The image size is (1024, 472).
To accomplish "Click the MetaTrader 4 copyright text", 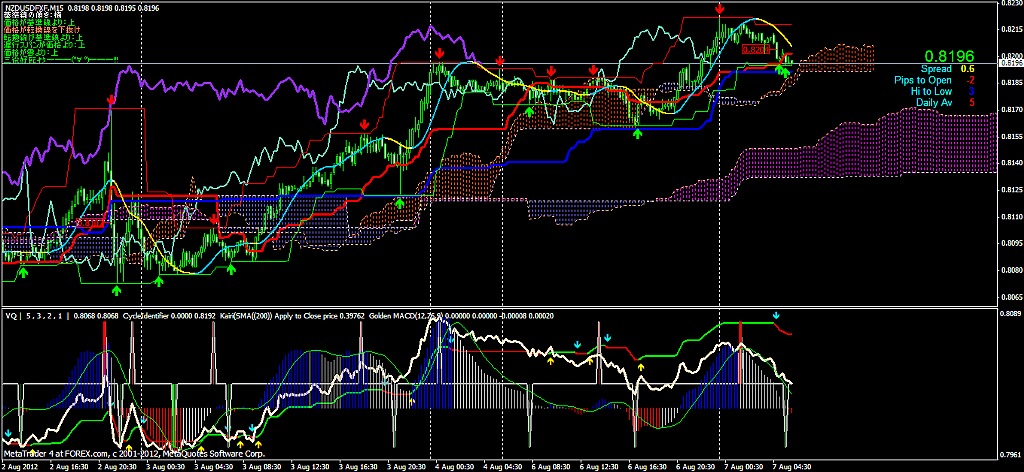I will click(140, 455).
